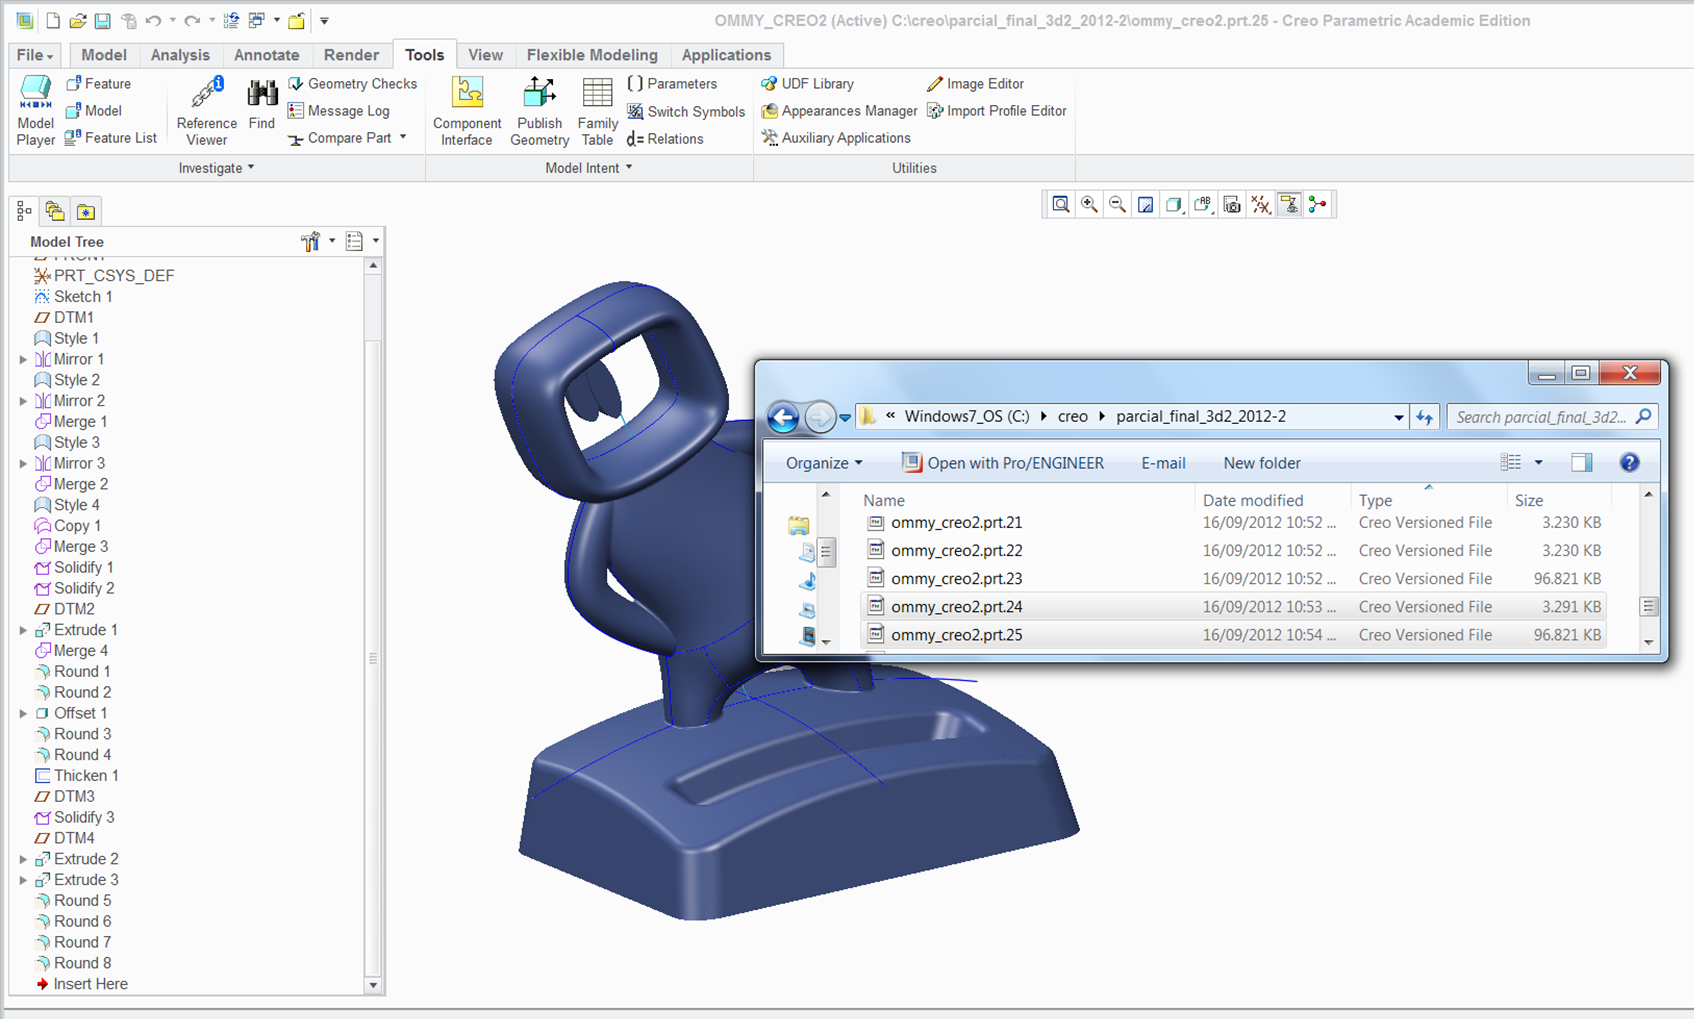Select file ommy_creo2.prt.25 in Explorer
Screen dimensions: 1694x1019
(x=1233, y=635)
